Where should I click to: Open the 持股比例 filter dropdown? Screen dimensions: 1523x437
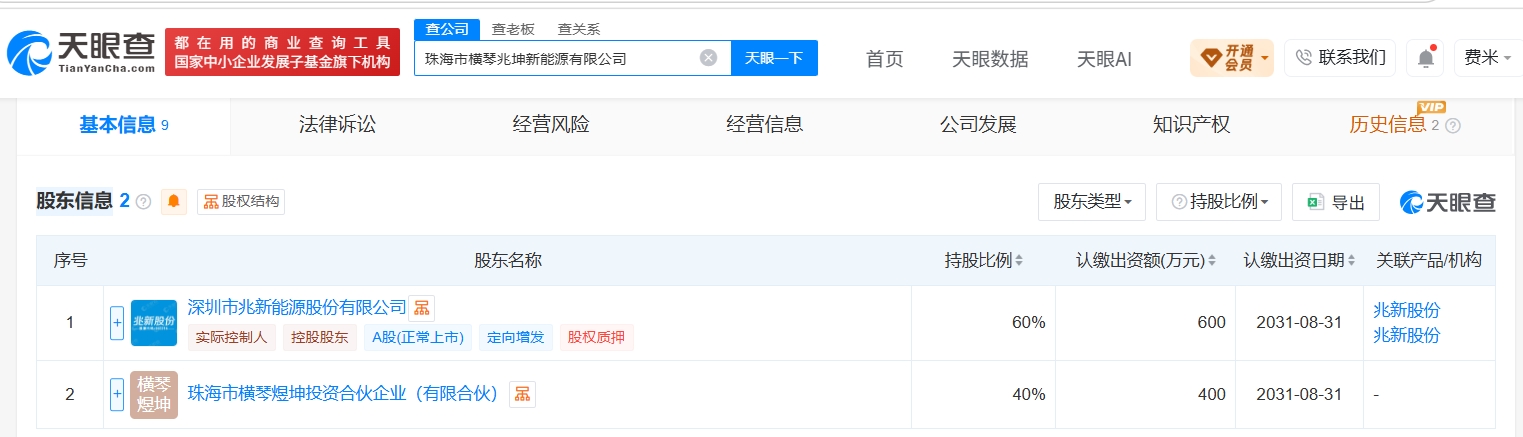coord(1218,202)
